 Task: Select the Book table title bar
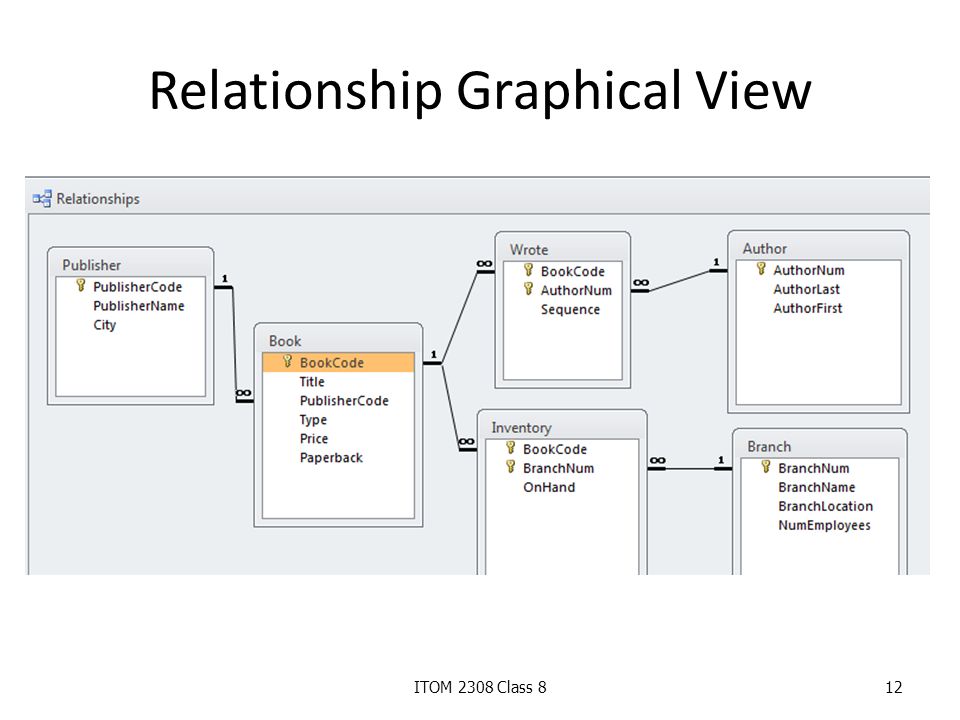pyautogui.click(x=338, y=340)
